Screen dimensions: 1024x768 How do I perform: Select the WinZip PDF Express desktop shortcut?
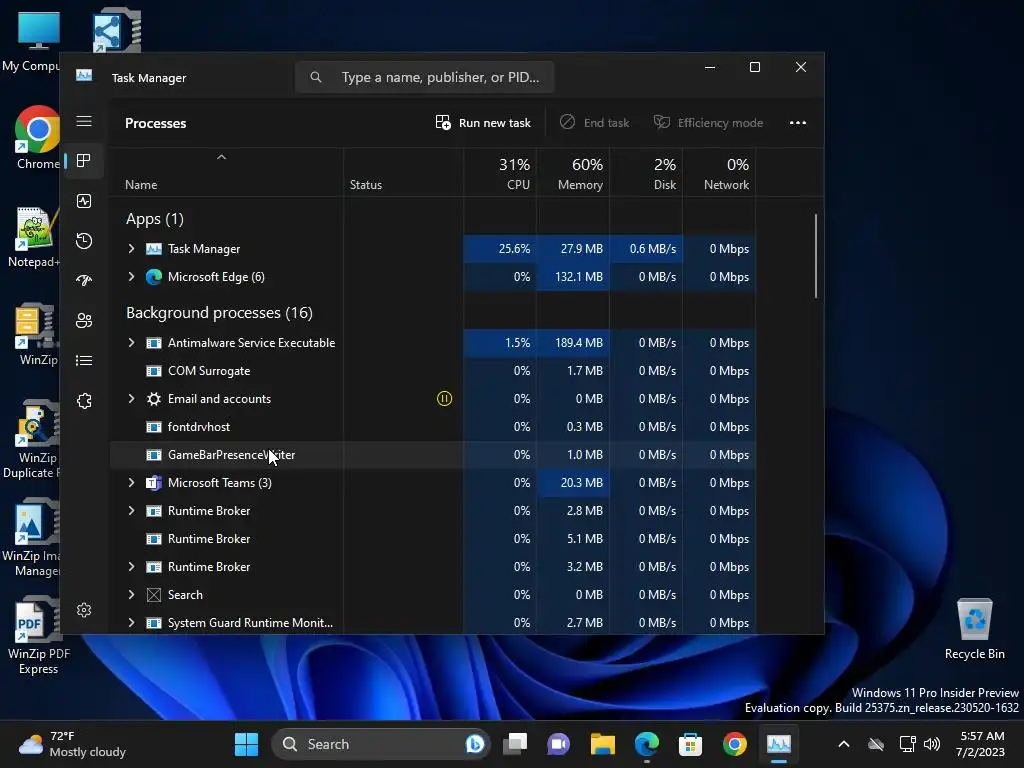pos(38,637)
